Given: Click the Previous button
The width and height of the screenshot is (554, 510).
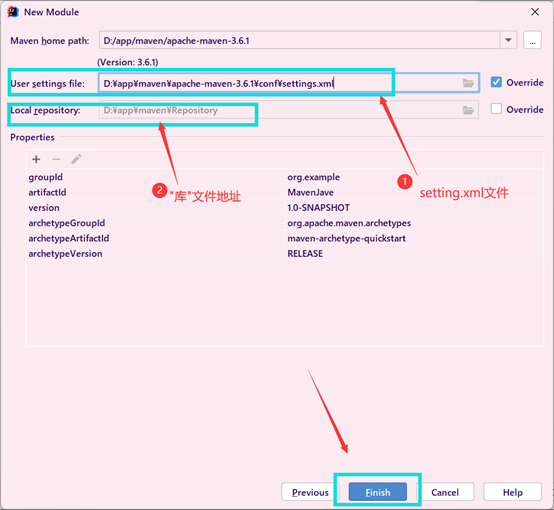Looking at the screenshot, I should tap(310, 492).
